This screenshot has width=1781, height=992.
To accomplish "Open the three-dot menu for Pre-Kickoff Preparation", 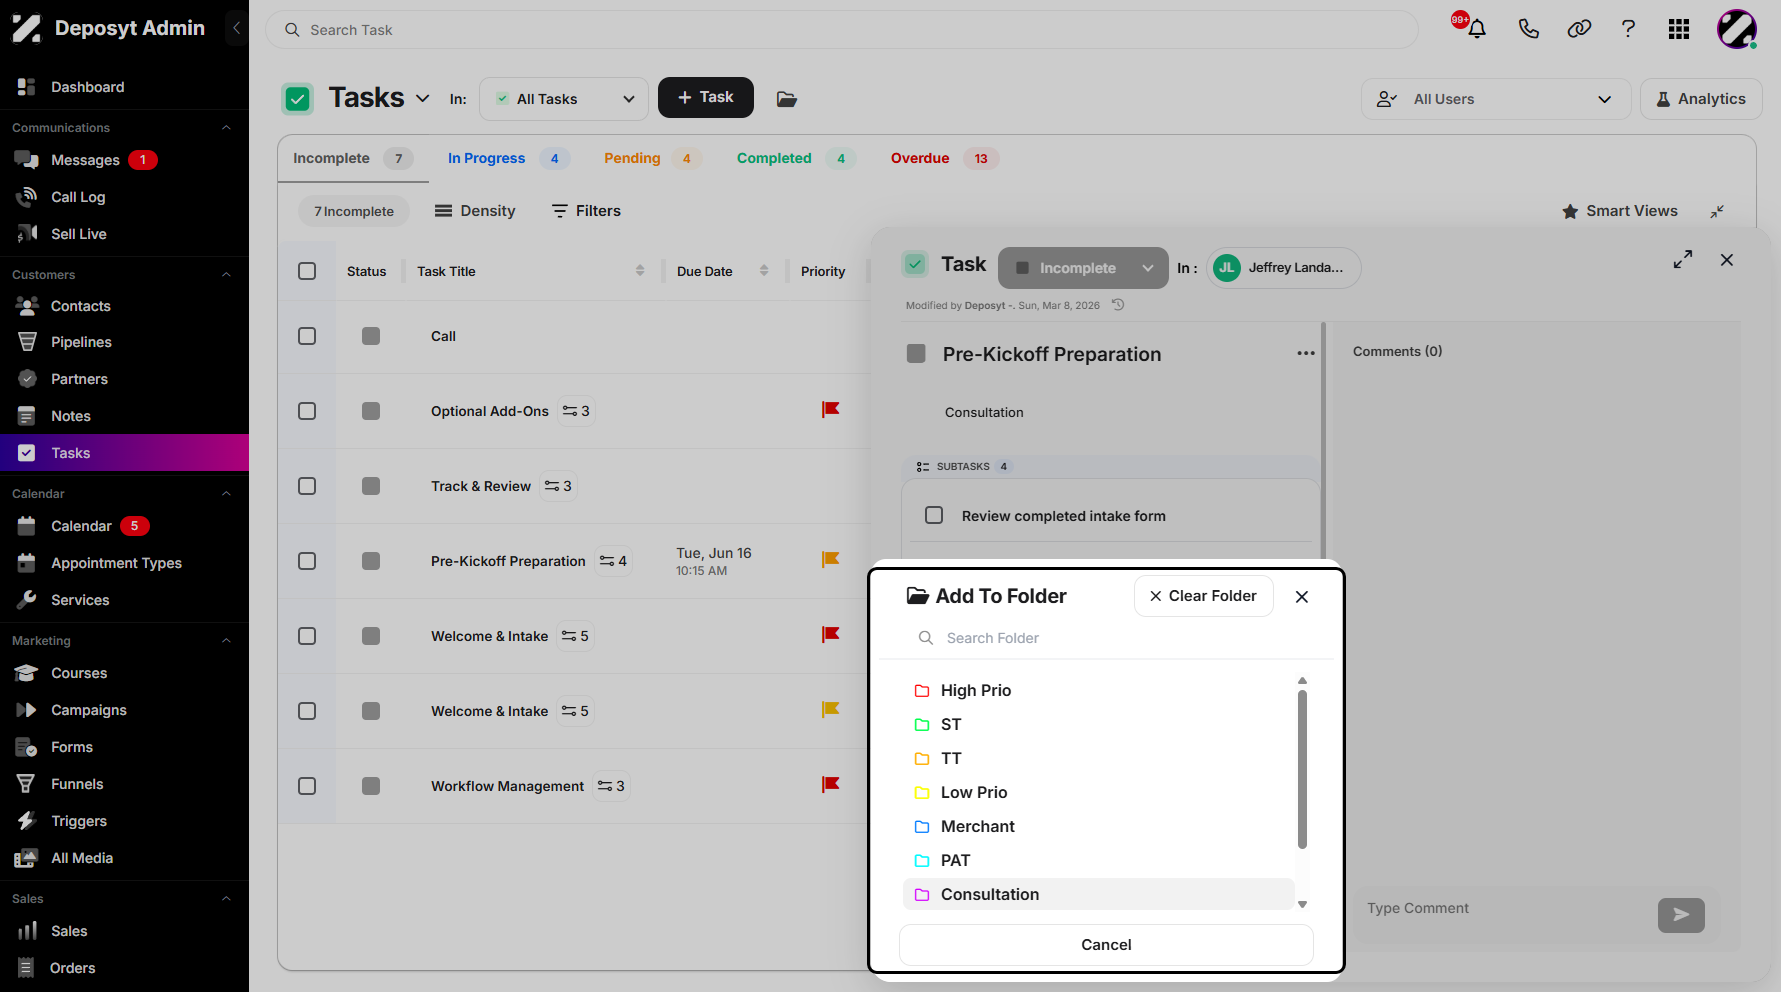I will [x=1306, y=353].
